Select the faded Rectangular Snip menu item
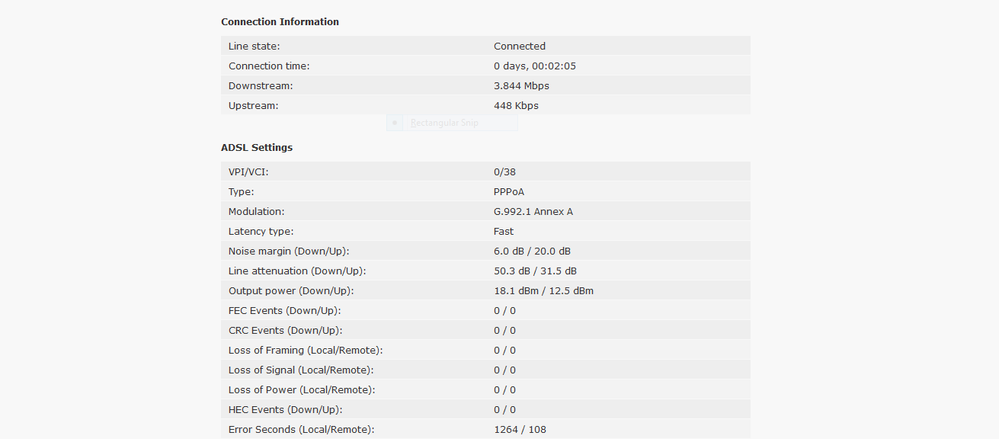Viewport: 999px width, 439px height. click(452, 123)
